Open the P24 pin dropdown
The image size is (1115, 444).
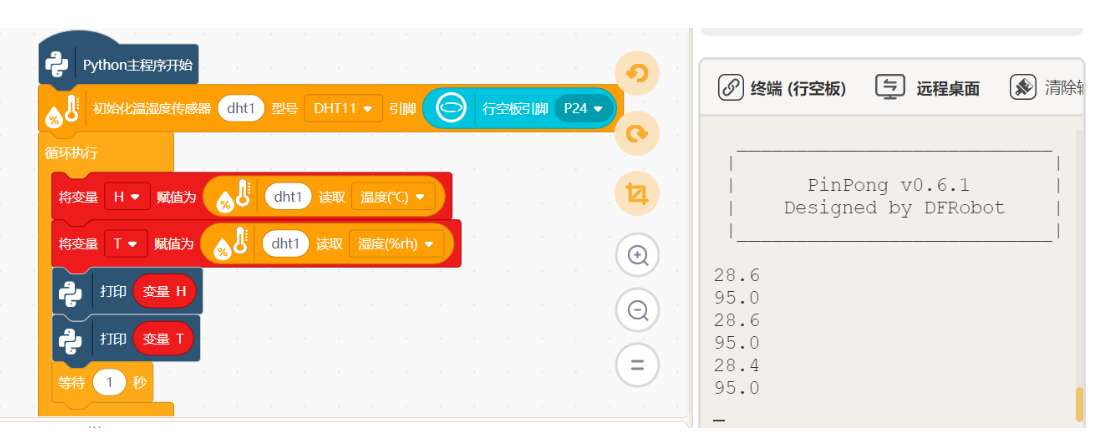tap(583, 109)
